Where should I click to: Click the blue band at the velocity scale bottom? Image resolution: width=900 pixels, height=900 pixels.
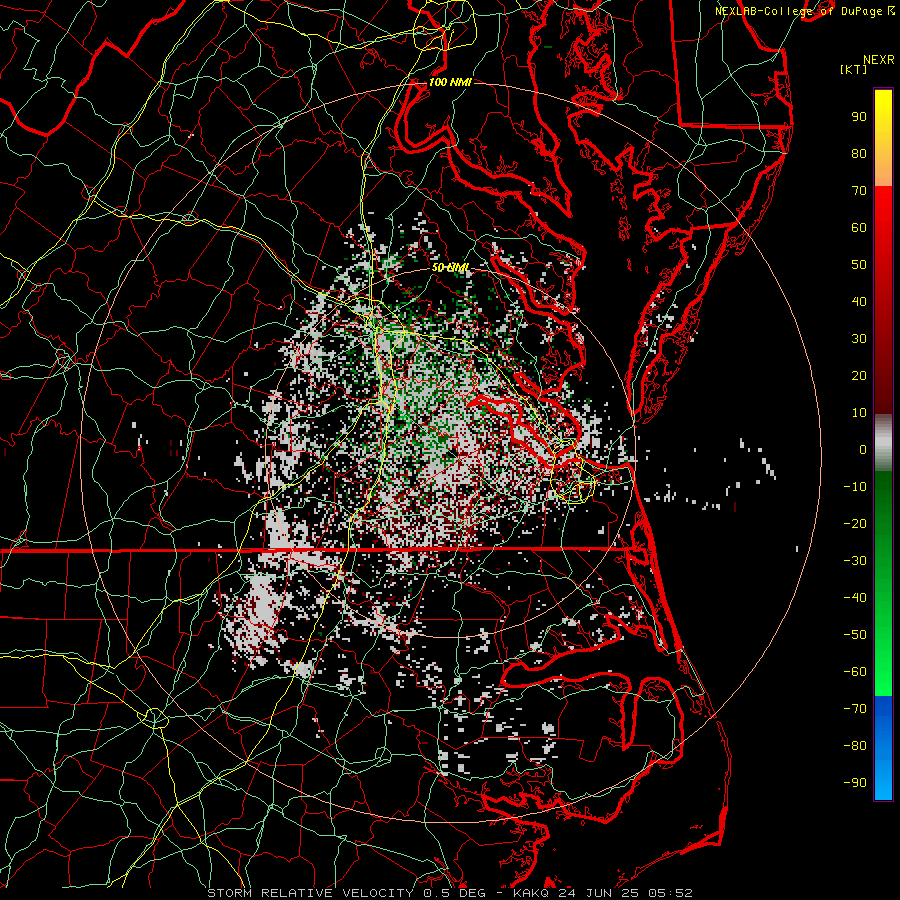click(x=883, y=747)
